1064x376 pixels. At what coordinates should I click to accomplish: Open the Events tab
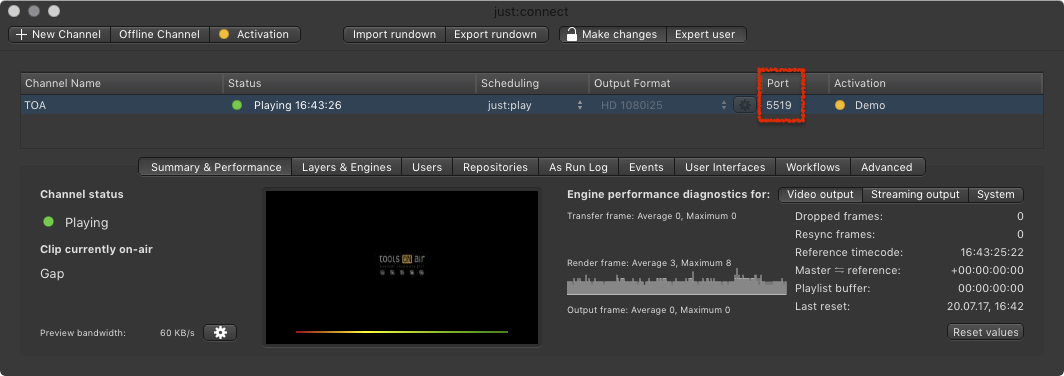click(646, 167)
